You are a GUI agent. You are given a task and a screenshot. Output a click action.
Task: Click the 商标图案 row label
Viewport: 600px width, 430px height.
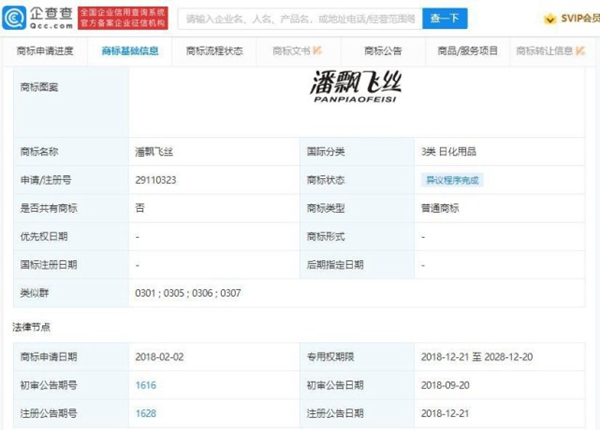tap(39, 87)
